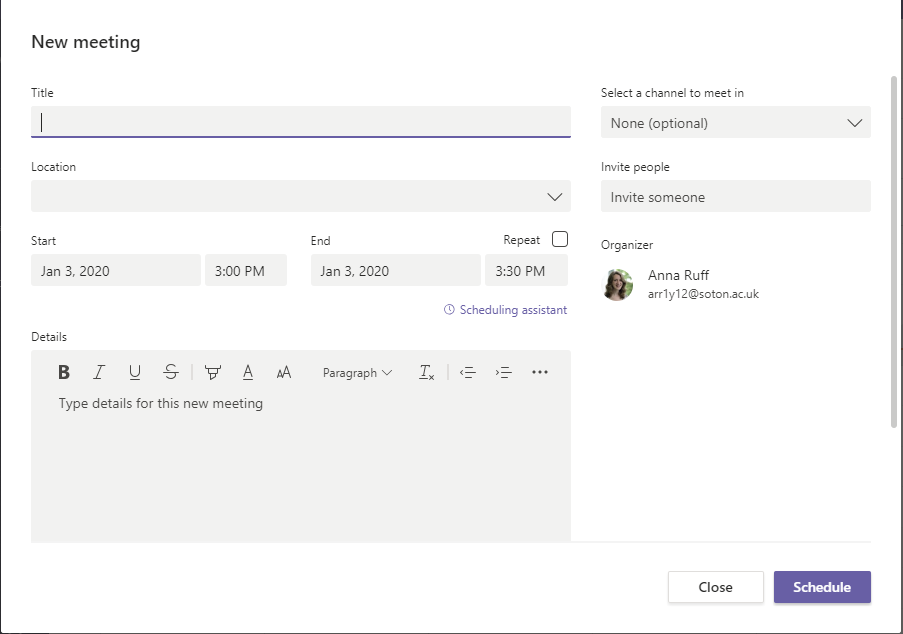Enable strikethrough text formatting
The height and width of the screenshot is (634, 903).
(171, 372)
